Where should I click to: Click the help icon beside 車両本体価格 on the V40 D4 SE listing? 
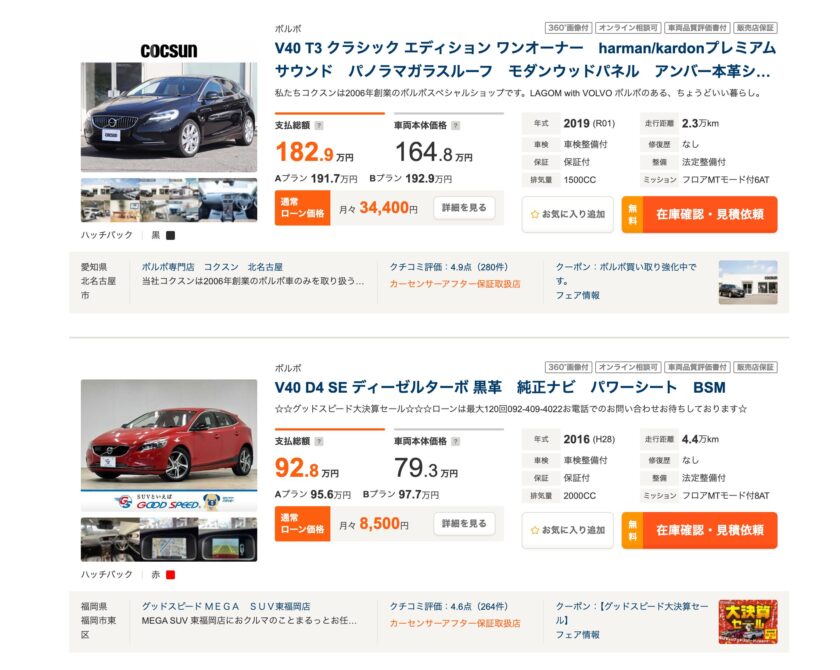pyautogui.click(x=455, y=441)
